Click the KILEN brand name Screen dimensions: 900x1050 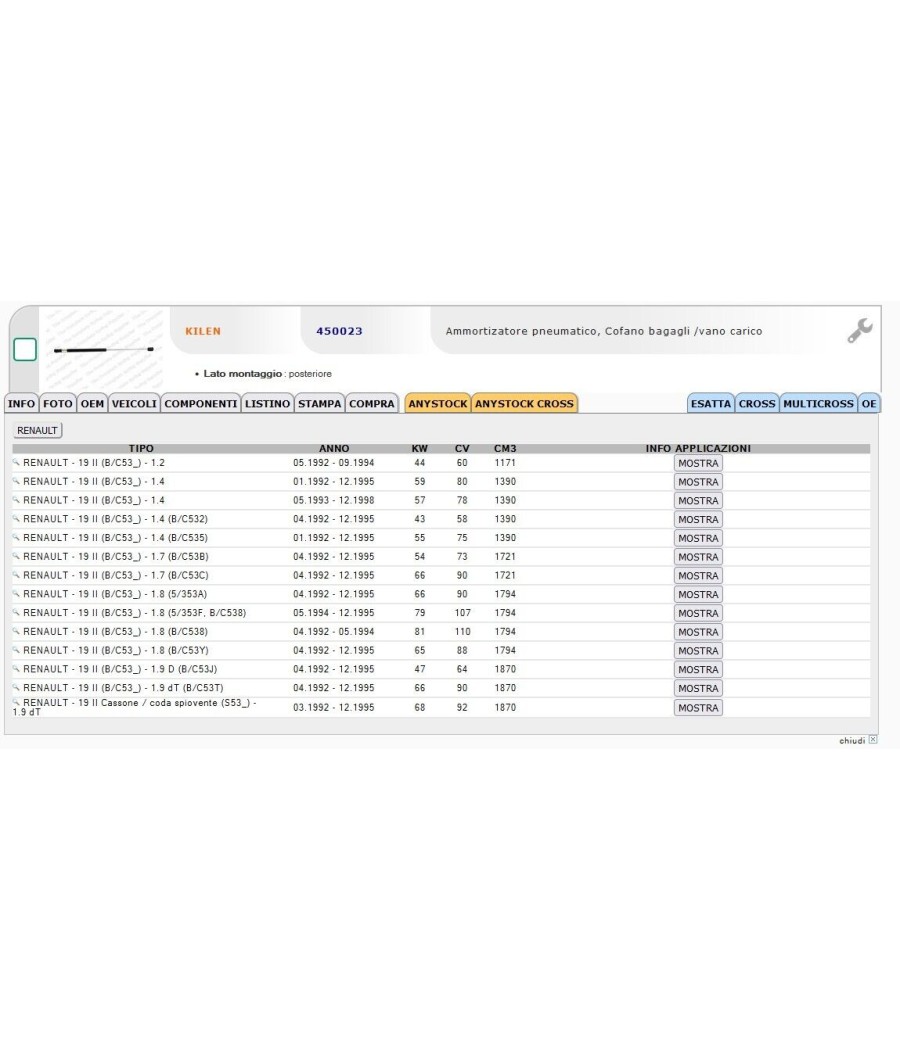point(203,331)
